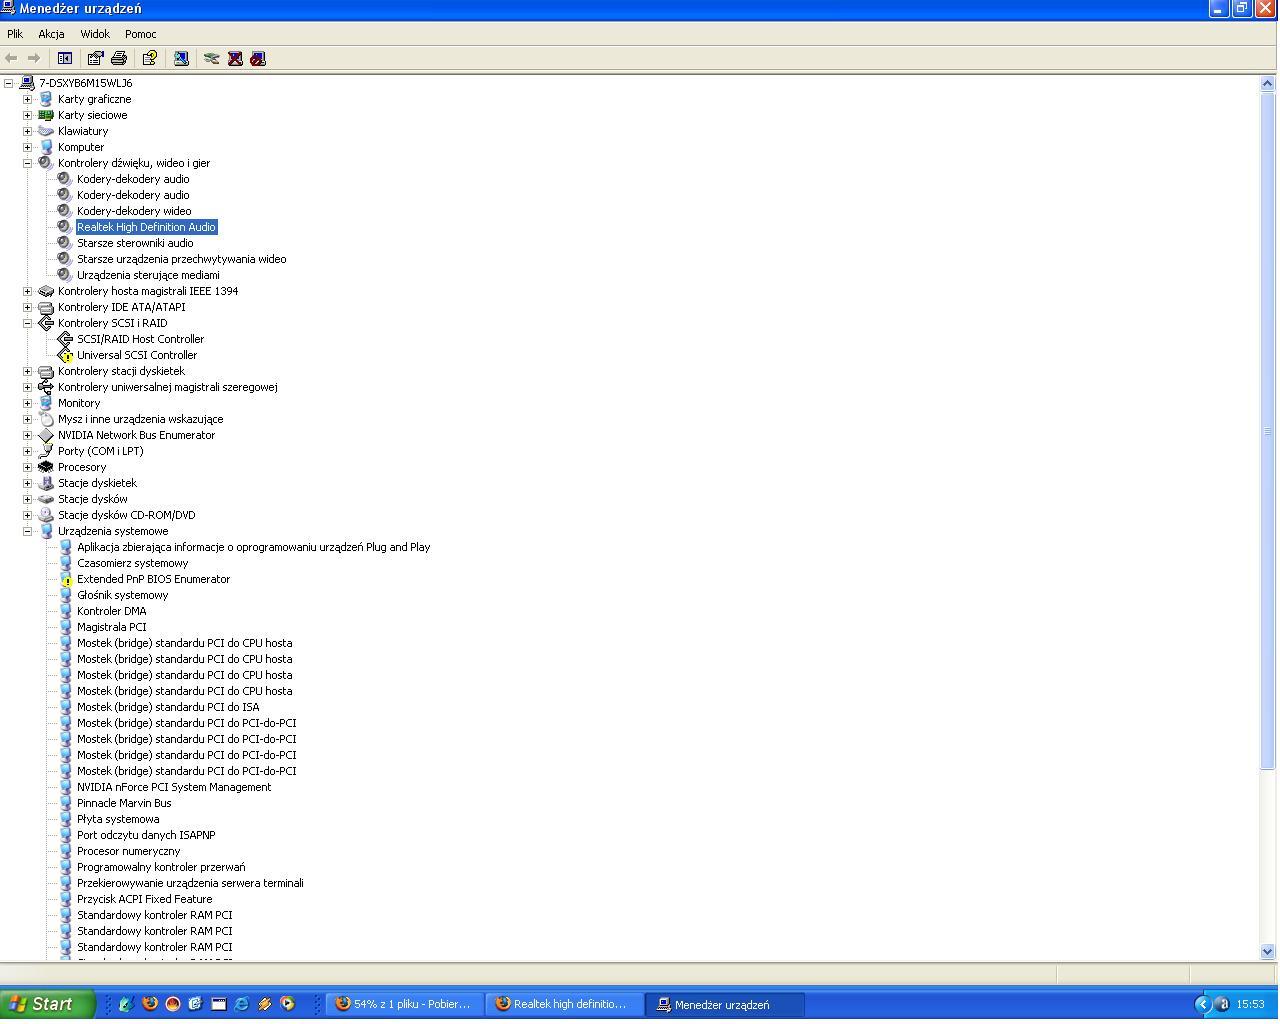The width and height of the screenshot is (1280, 1024).
Task: Click the Disable device toolbar icon
Action: pos(258,58)
